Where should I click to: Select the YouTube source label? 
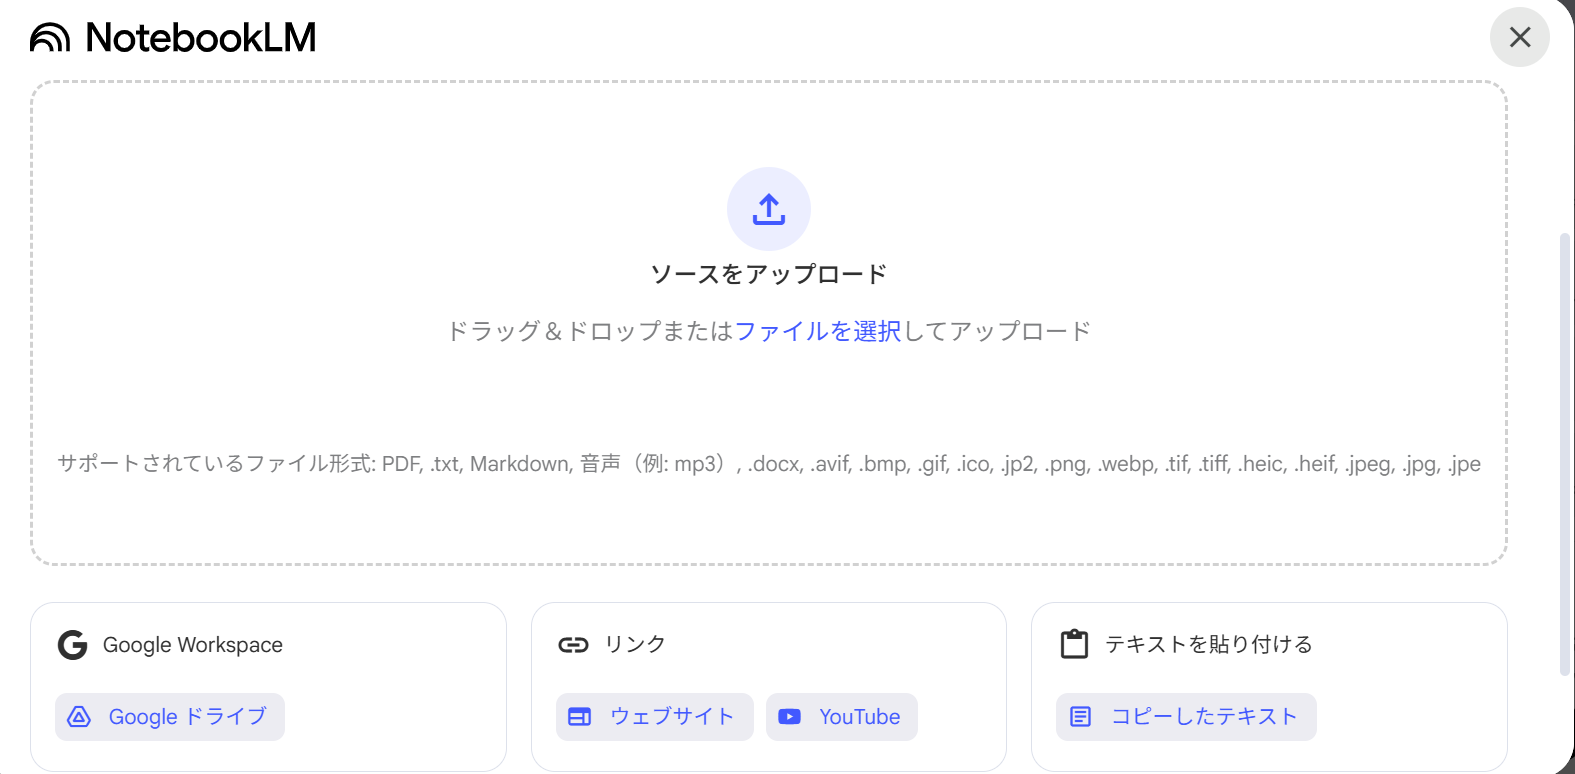[x=859, y=717]
